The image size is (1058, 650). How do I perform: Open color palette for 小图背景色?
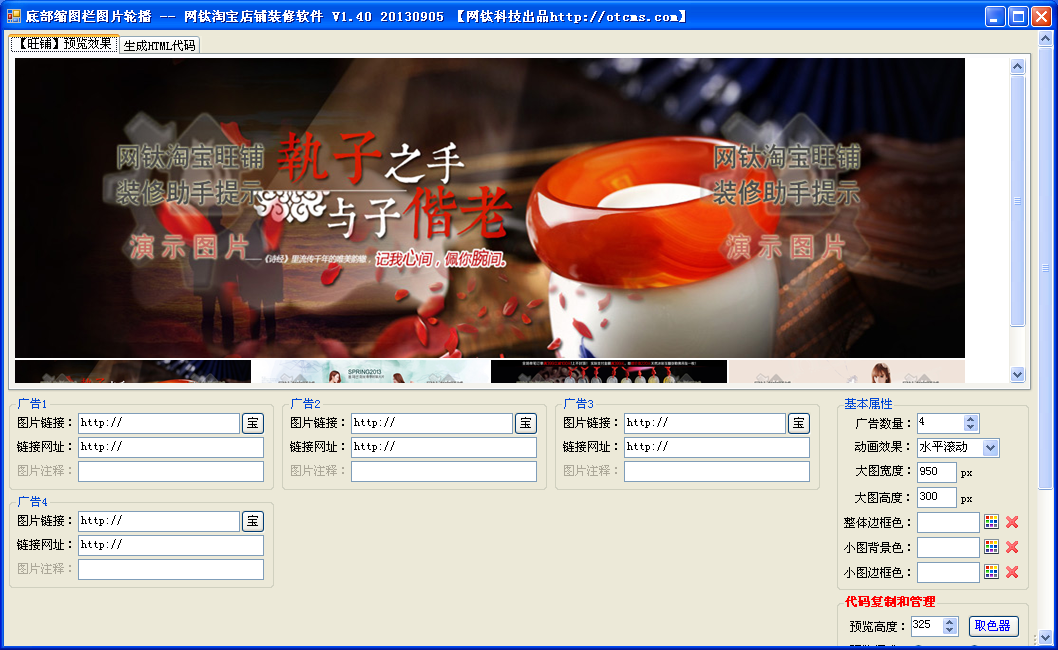pyautogui.click(x=991, y=547)
